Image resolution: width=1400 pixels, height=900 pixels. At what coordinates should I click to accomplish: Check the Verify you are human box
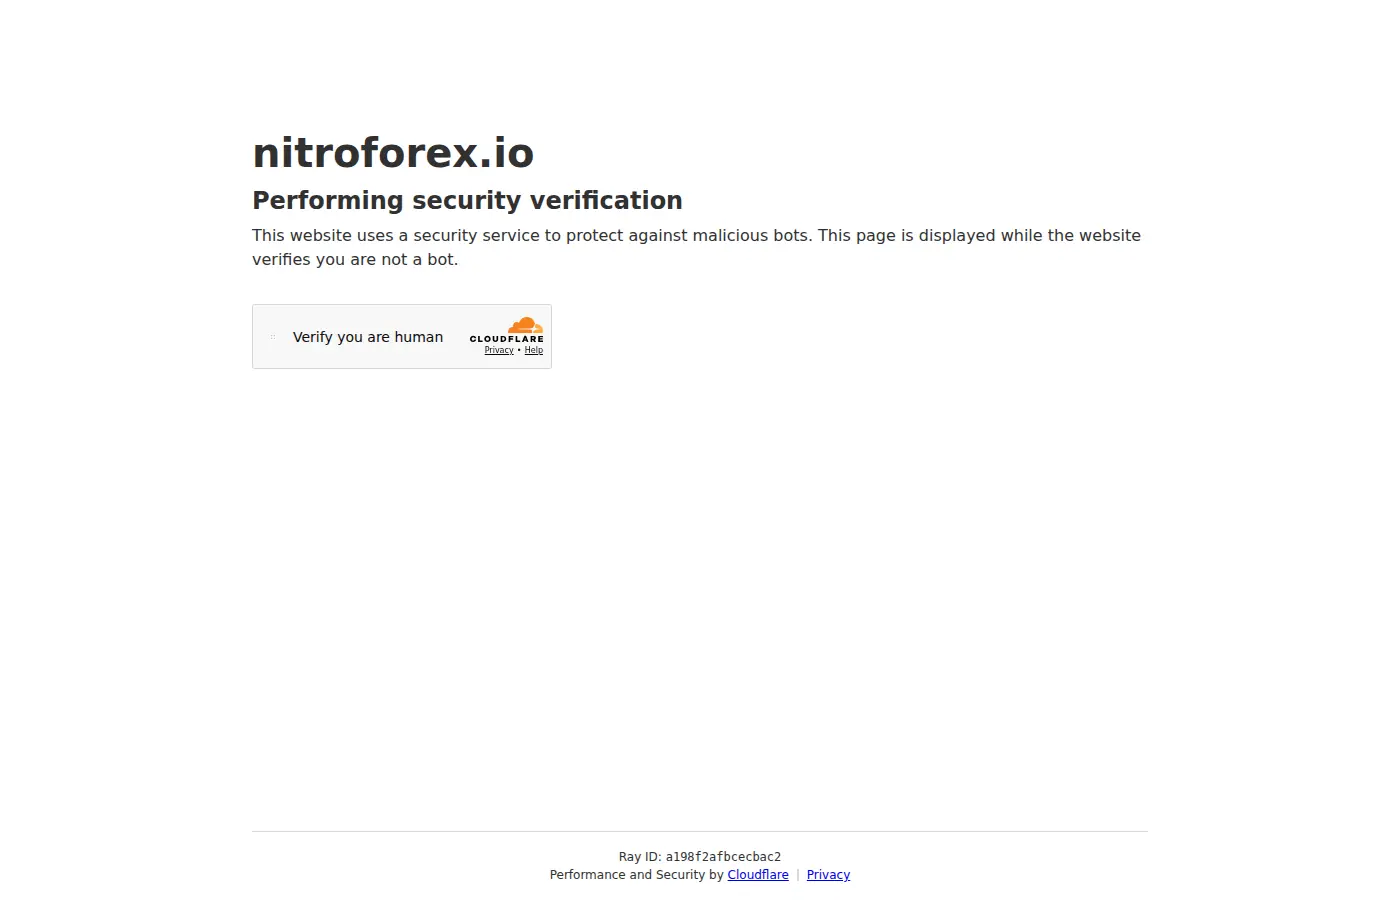[x=272, y=337]
